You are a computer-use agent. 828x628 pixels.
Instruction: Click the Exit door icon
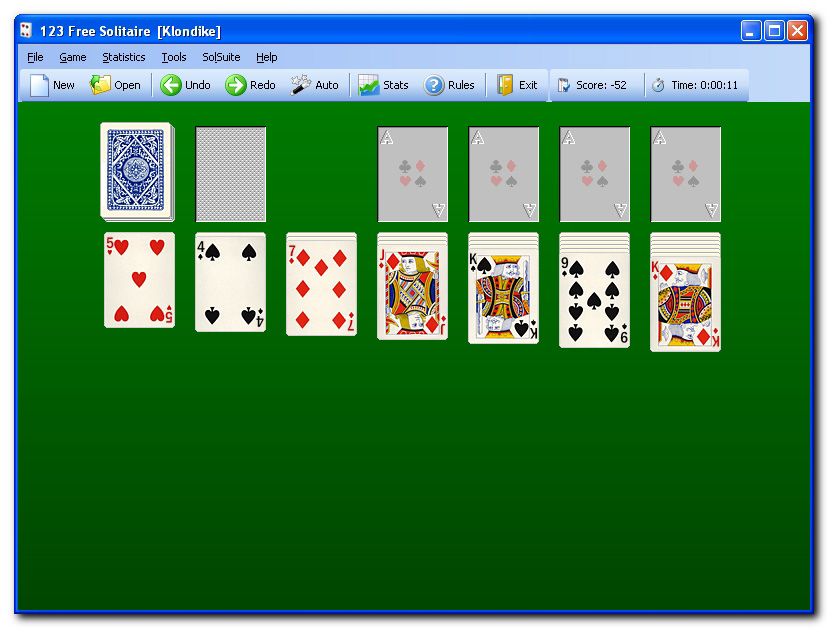[505, 85]
